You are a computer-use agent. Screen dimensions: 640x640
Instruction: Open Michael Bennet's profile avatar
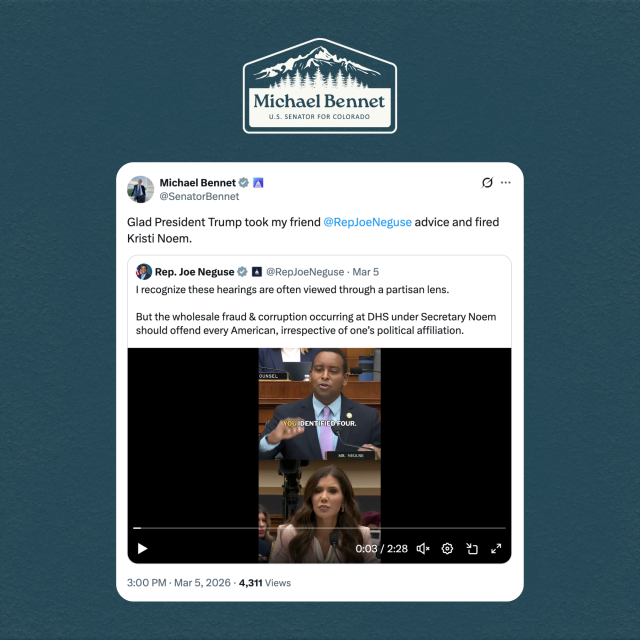click(140, 189)
